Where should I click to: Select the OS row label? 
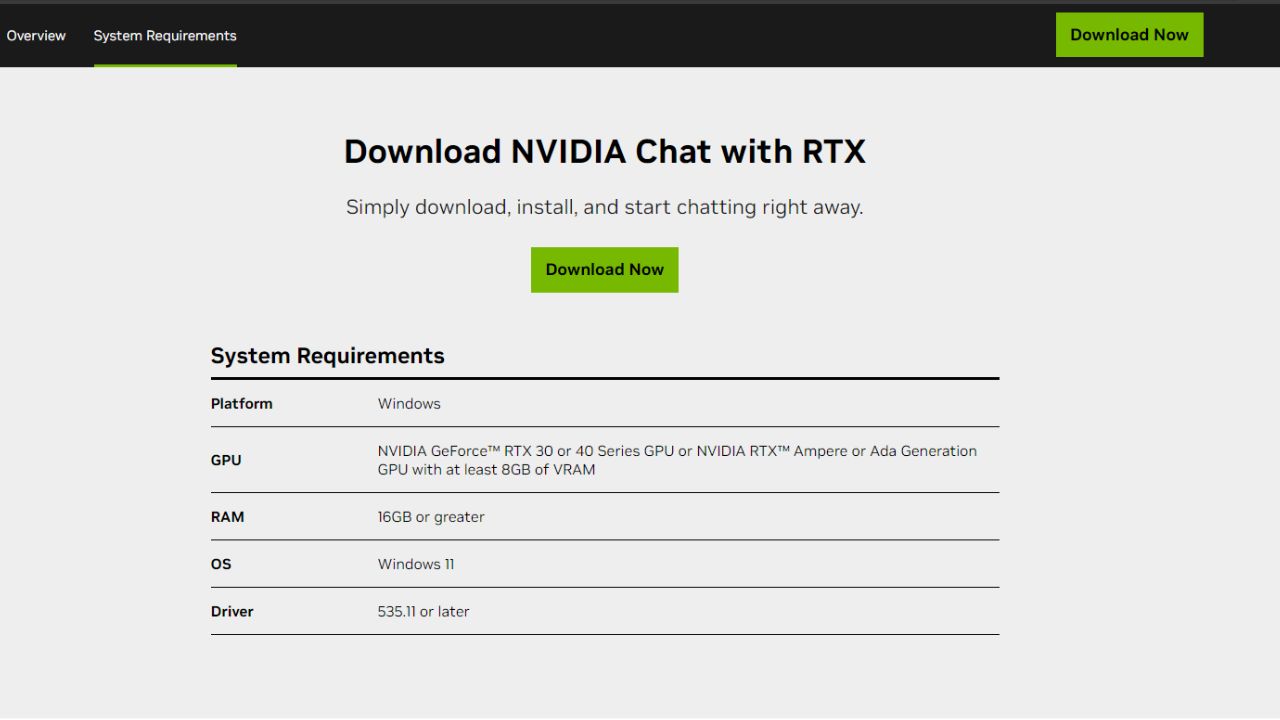[x=221, y=564]
